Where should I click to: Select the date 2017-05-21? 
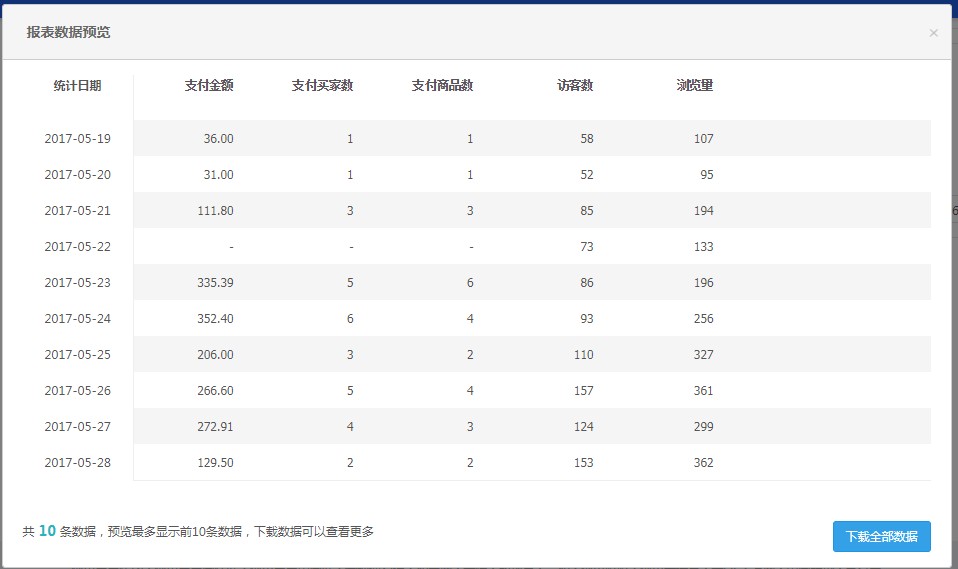(78, 211)
